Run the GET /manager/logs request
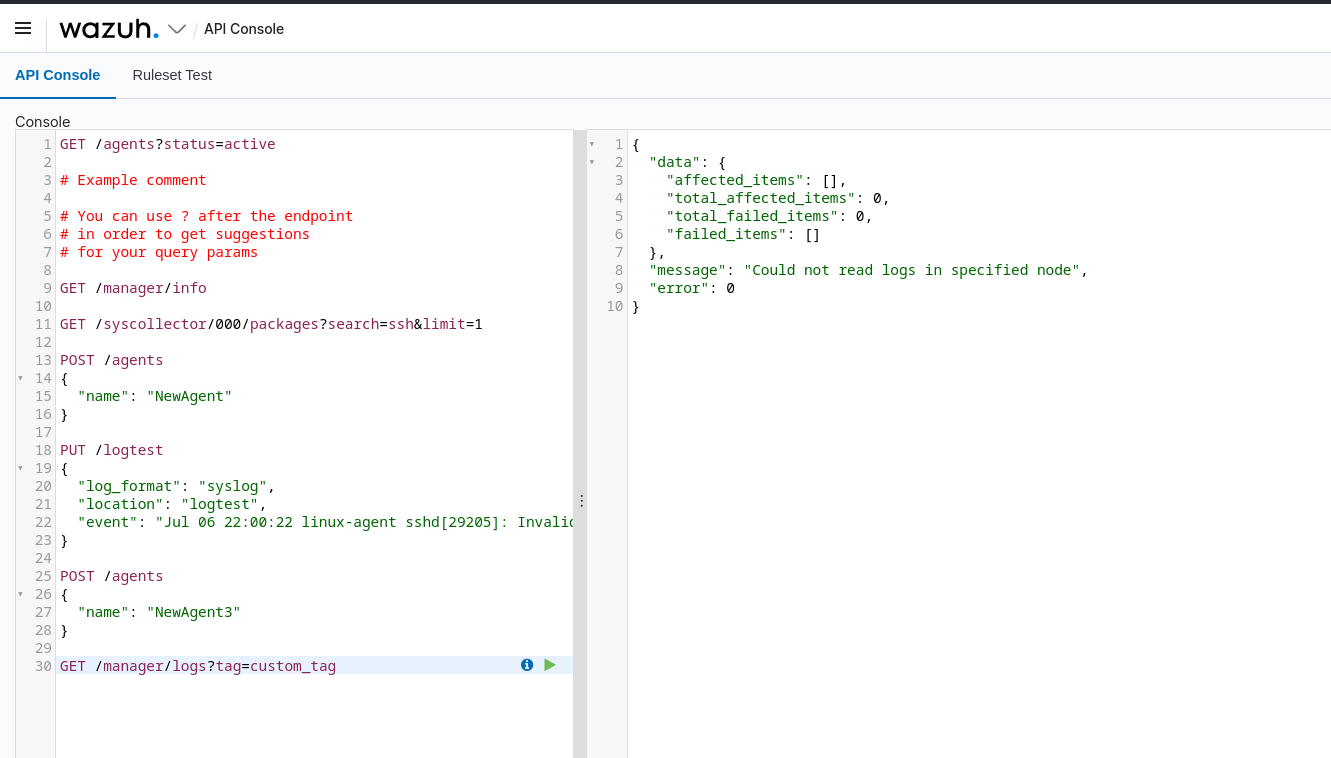1331x758 pixels. [550, 664]
